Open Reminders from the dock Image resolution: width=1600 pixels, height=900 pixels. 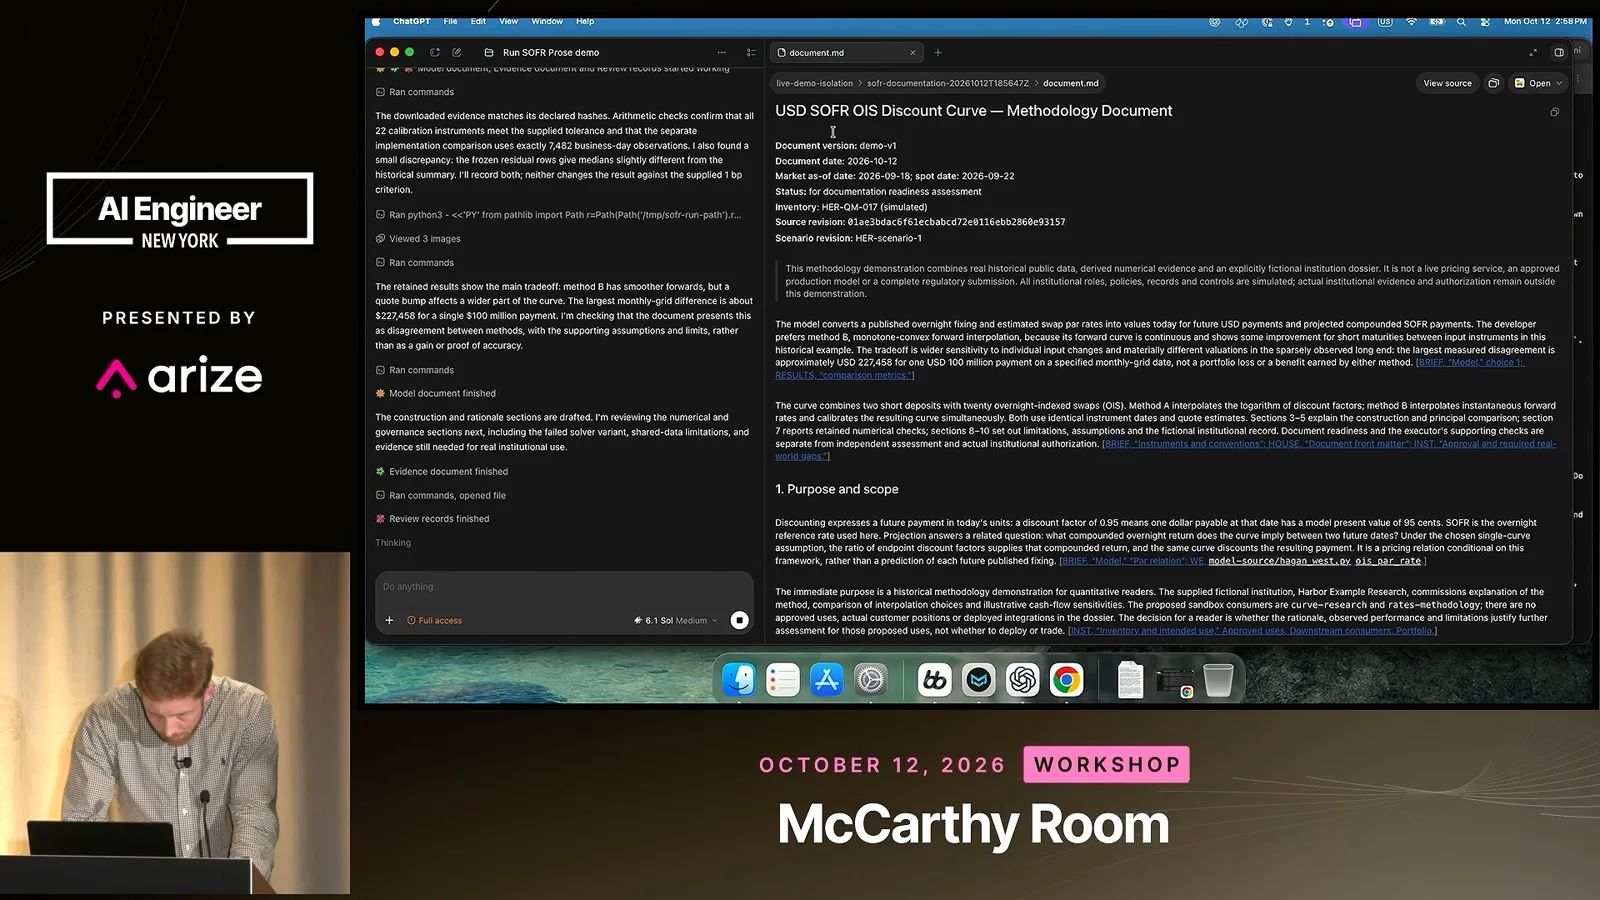tap(783, 680)
